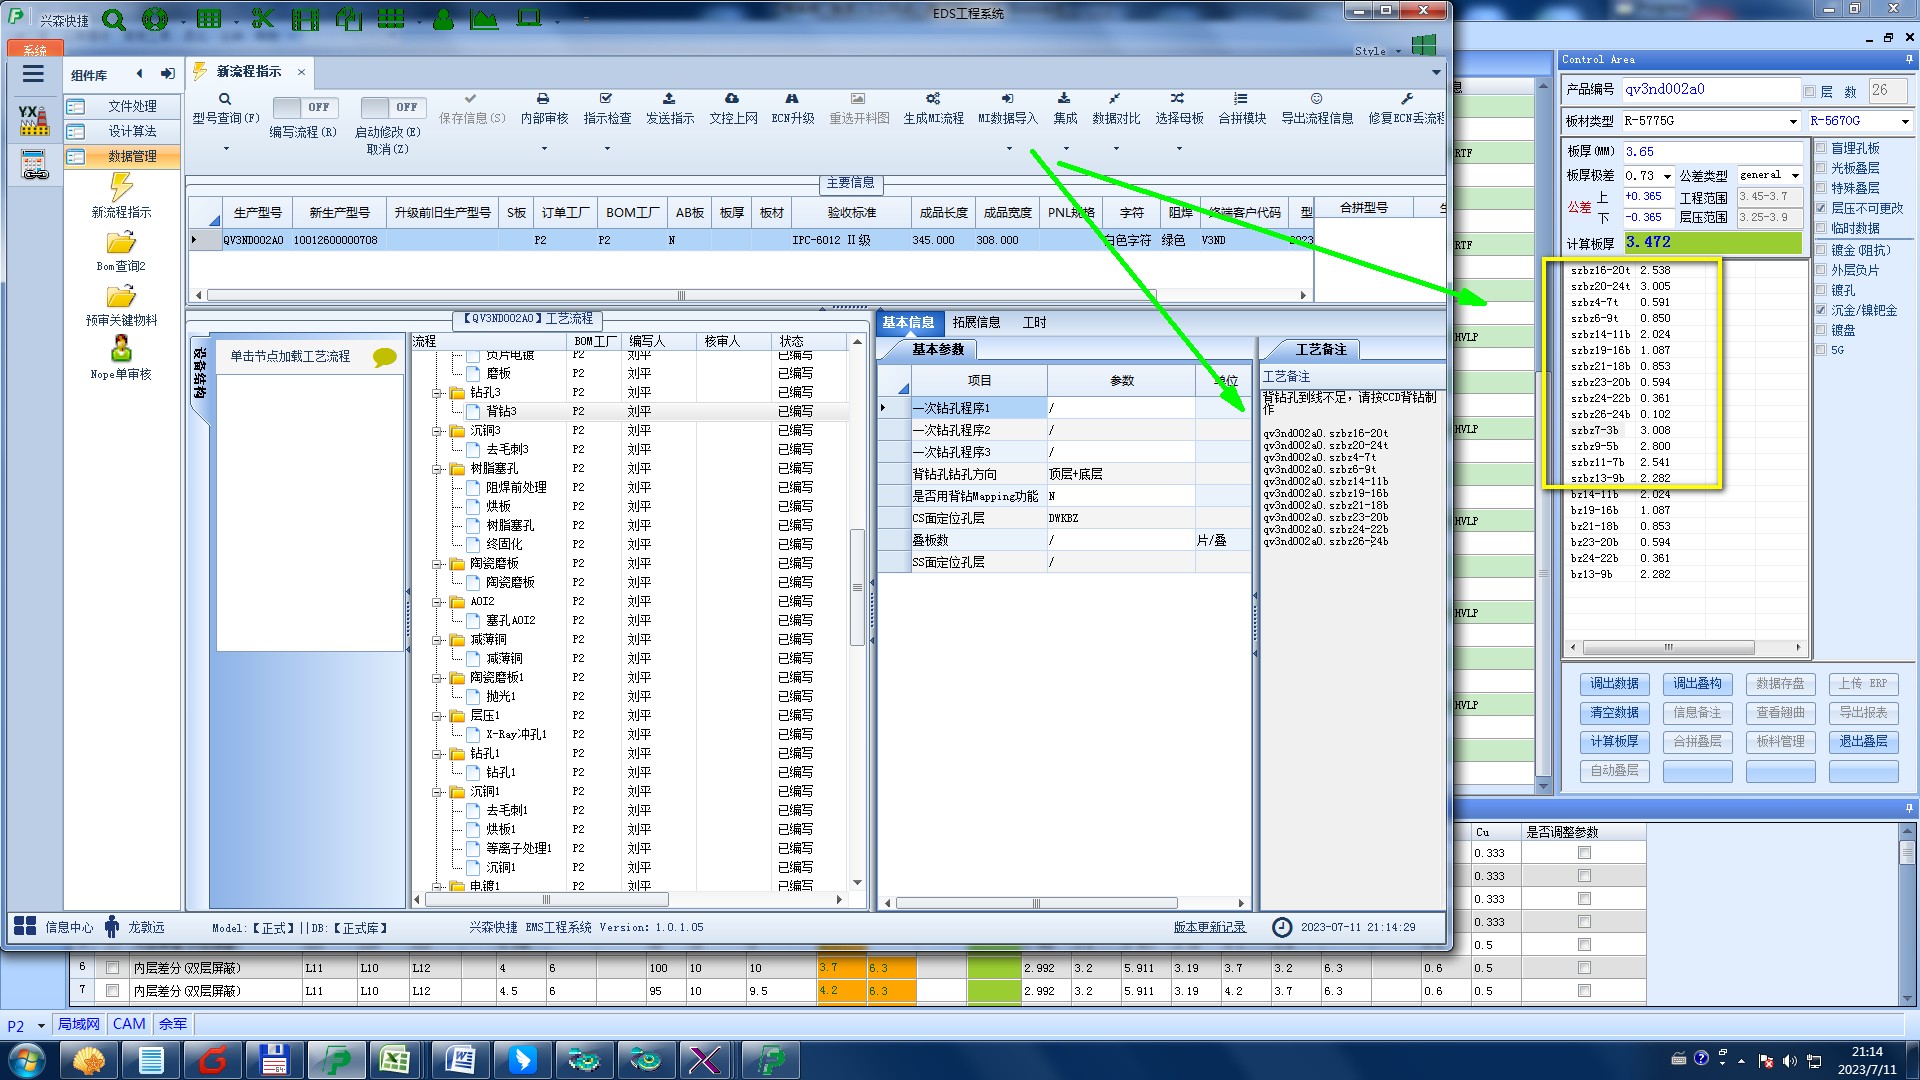The width and height of the screenshot is (1920, 1080).
Task: Click the 内部审核 printer icon
Action: [543, 99]
